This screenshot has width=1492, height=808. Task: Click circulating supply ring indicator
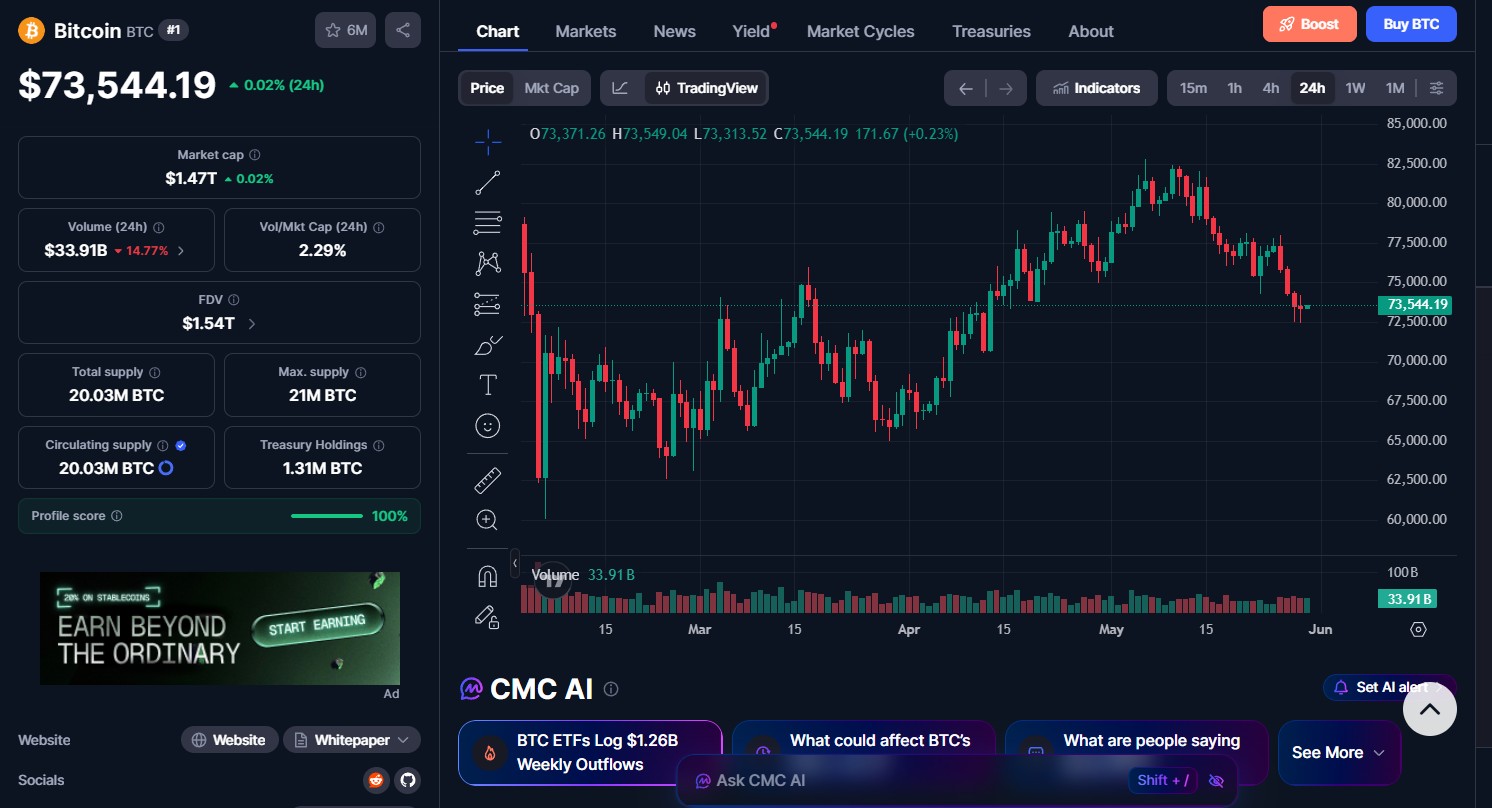(x=167, y=468)
